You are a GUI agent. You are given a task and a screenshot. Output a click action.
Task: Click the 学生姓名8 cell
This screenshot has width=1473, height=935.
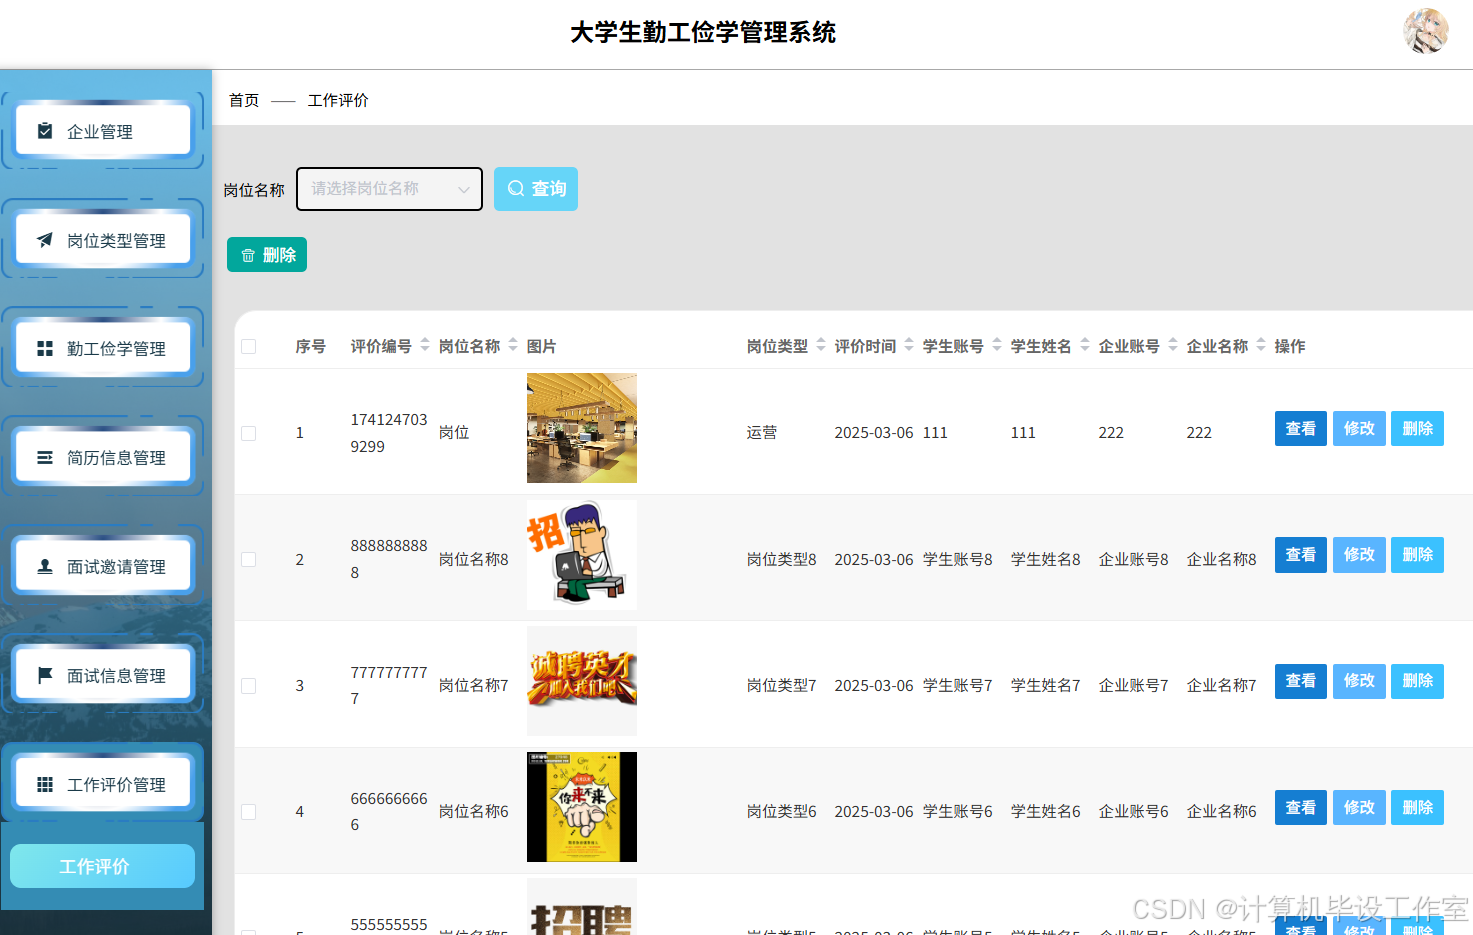1046,559
